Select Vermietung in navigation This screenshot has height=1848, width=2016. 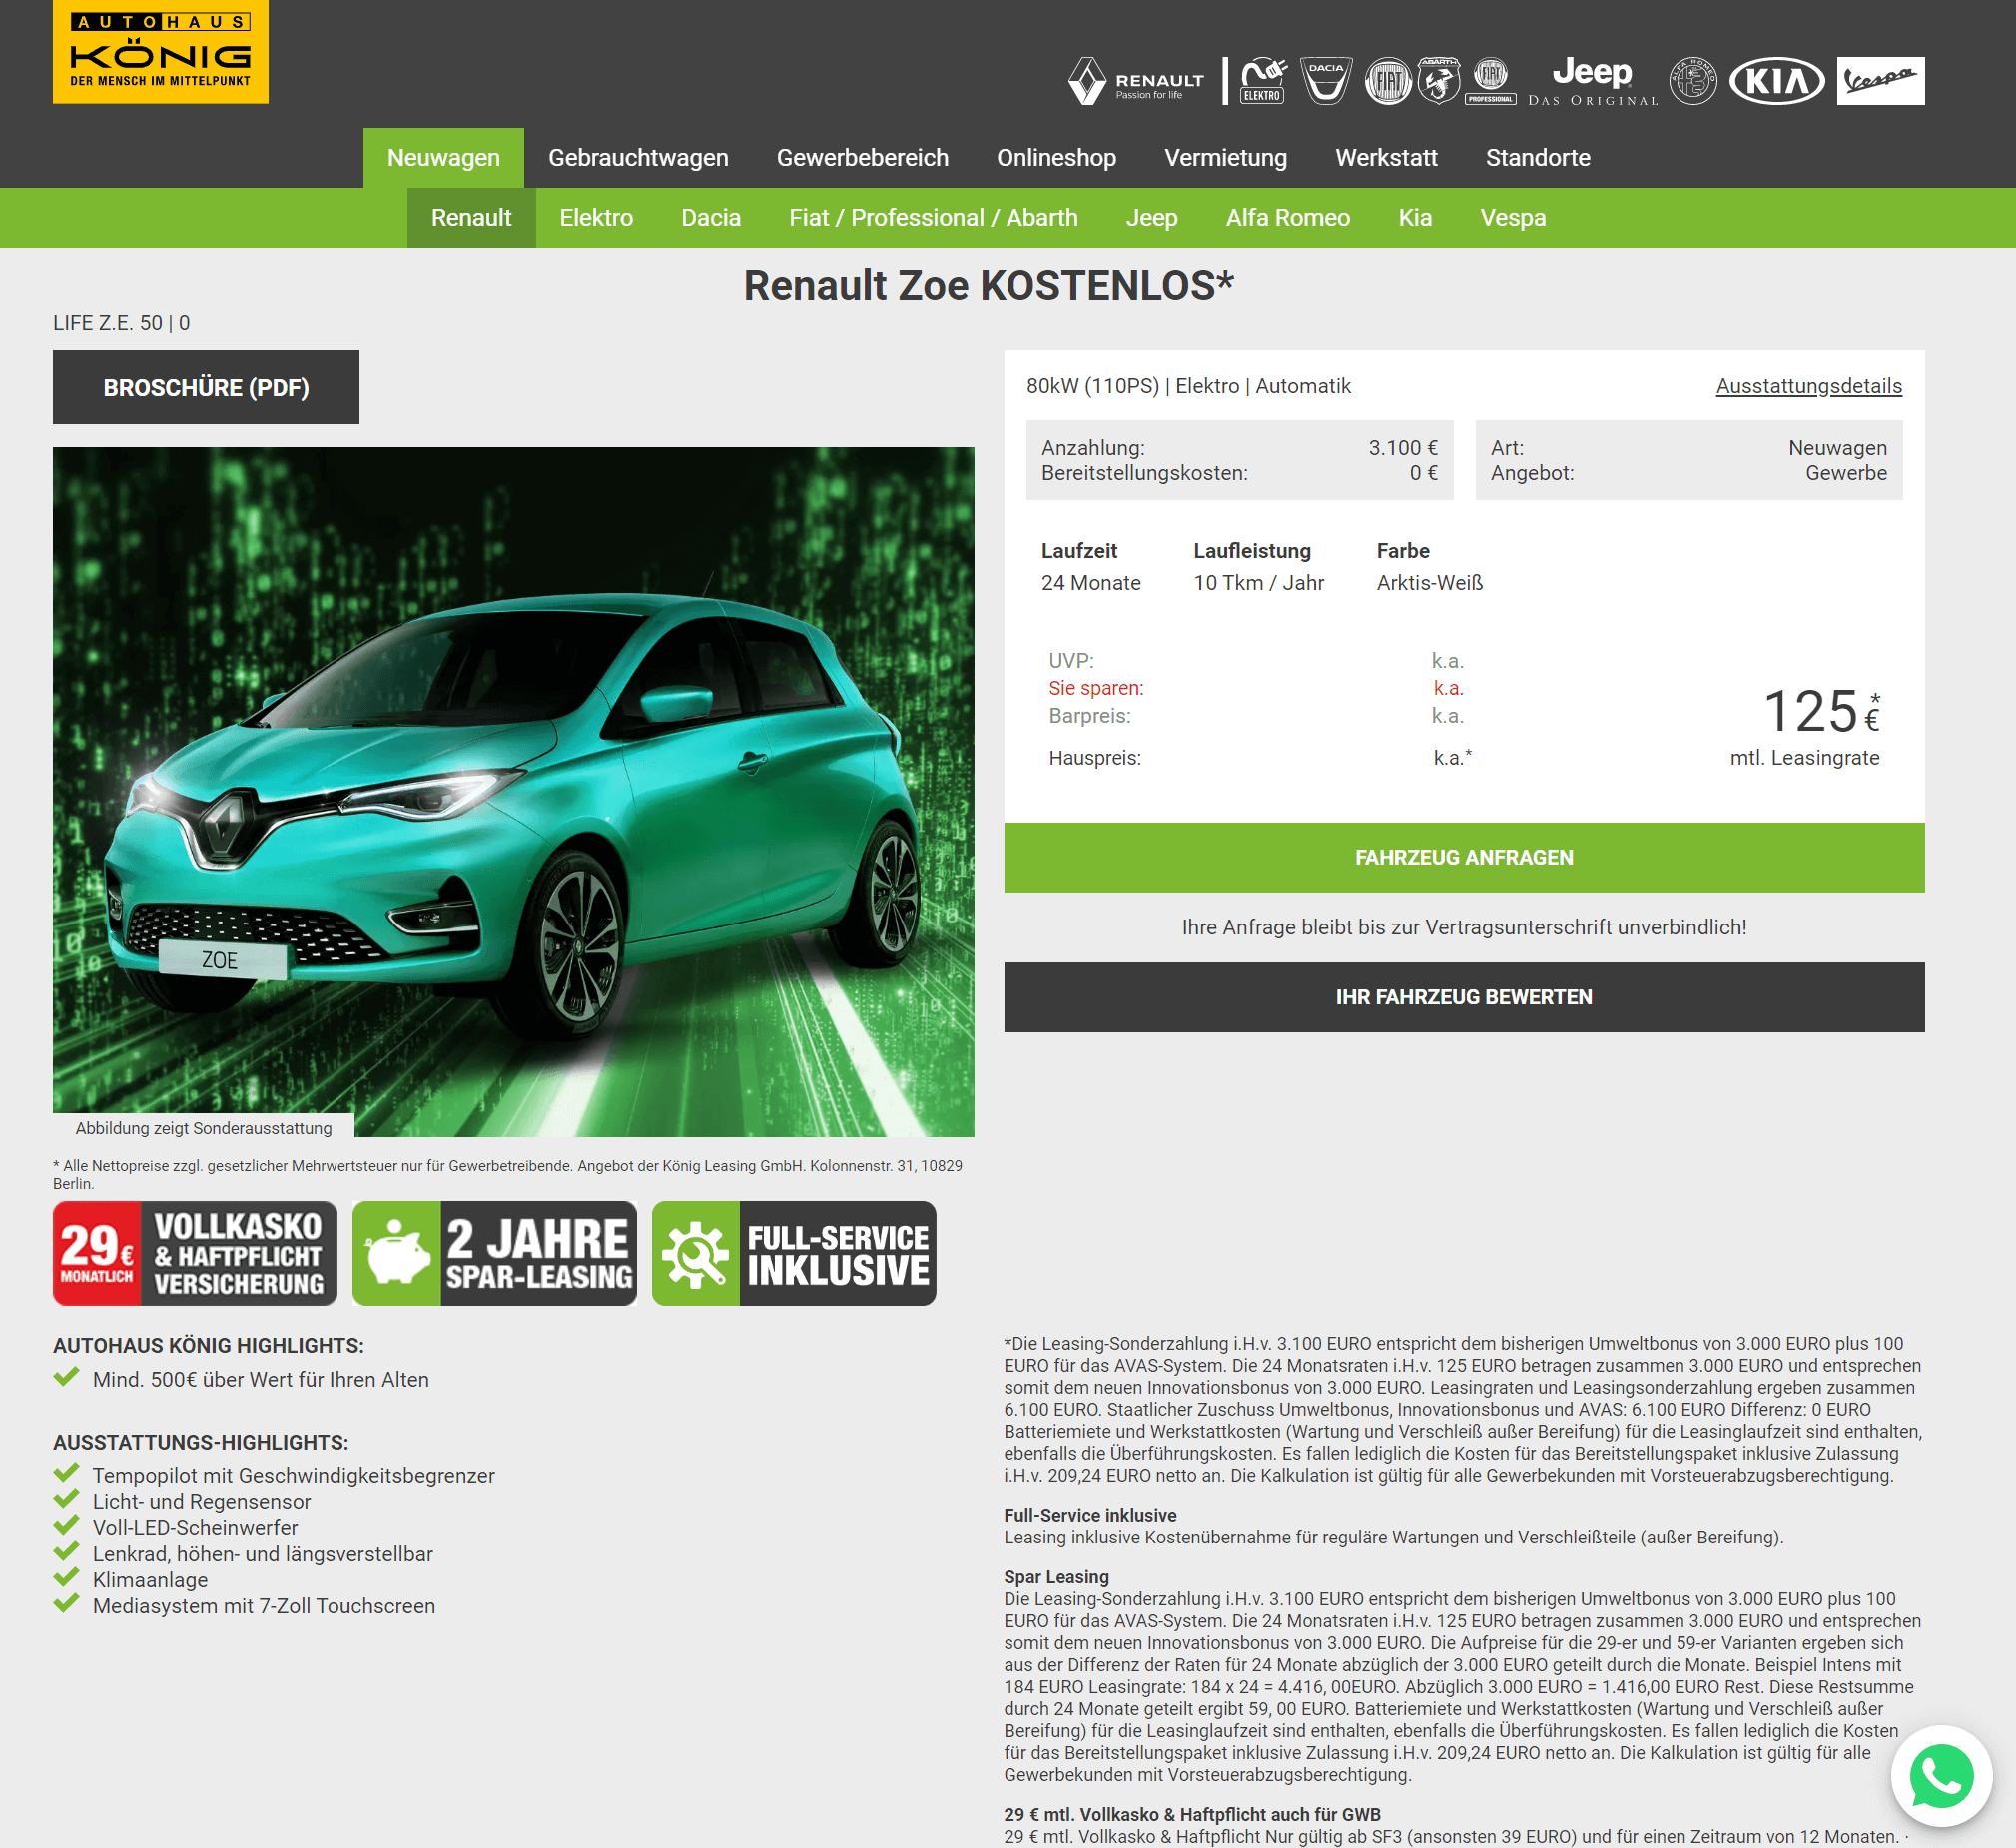(1225, 158)
